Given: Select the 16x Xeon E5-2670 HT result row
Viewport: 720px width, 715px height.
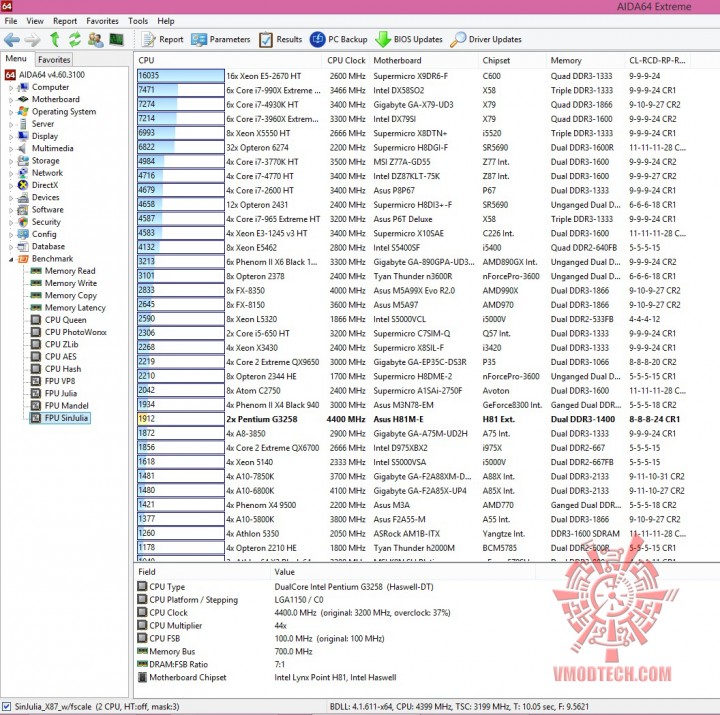Looking at the screenshot, I should 412,76.
